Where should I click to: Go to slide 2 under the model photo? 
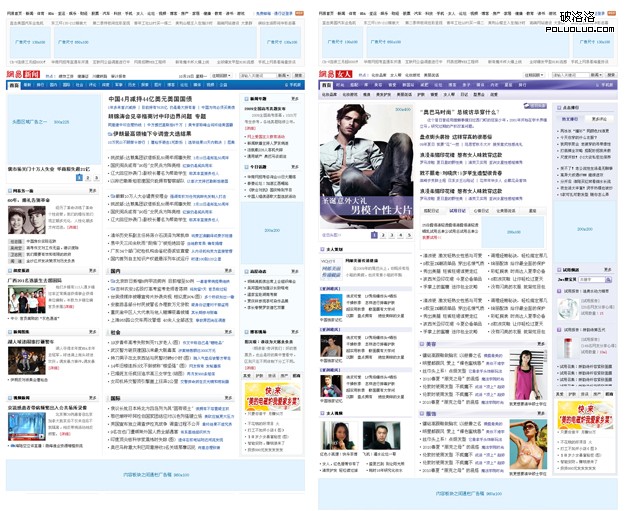tap(383, 235)
